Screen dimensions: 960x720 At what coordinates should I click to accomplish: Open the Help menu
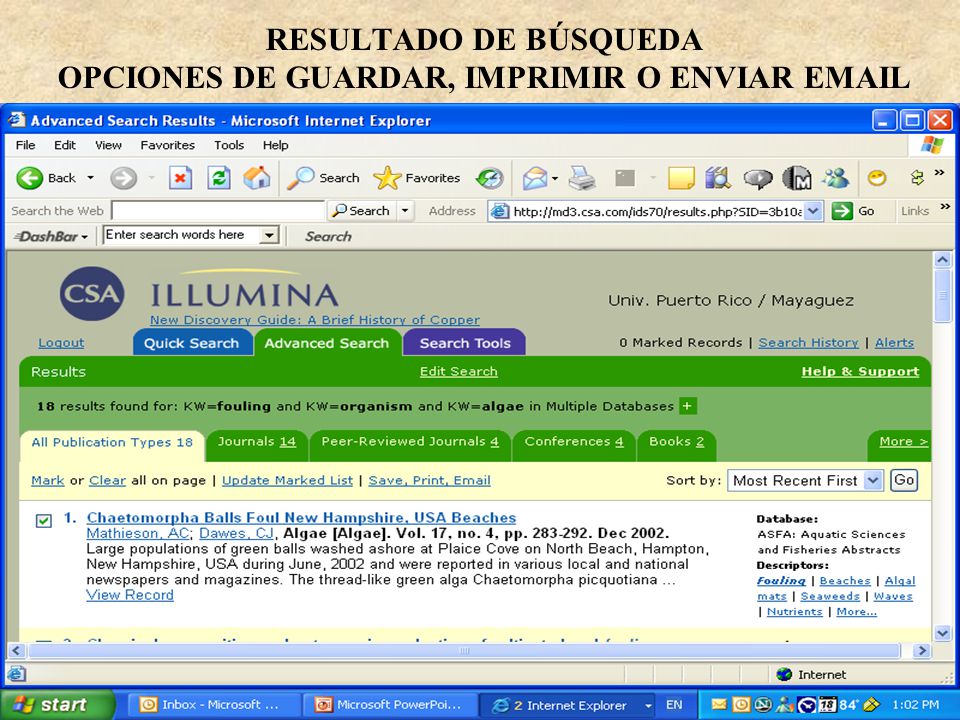click(x=276, y=145)
